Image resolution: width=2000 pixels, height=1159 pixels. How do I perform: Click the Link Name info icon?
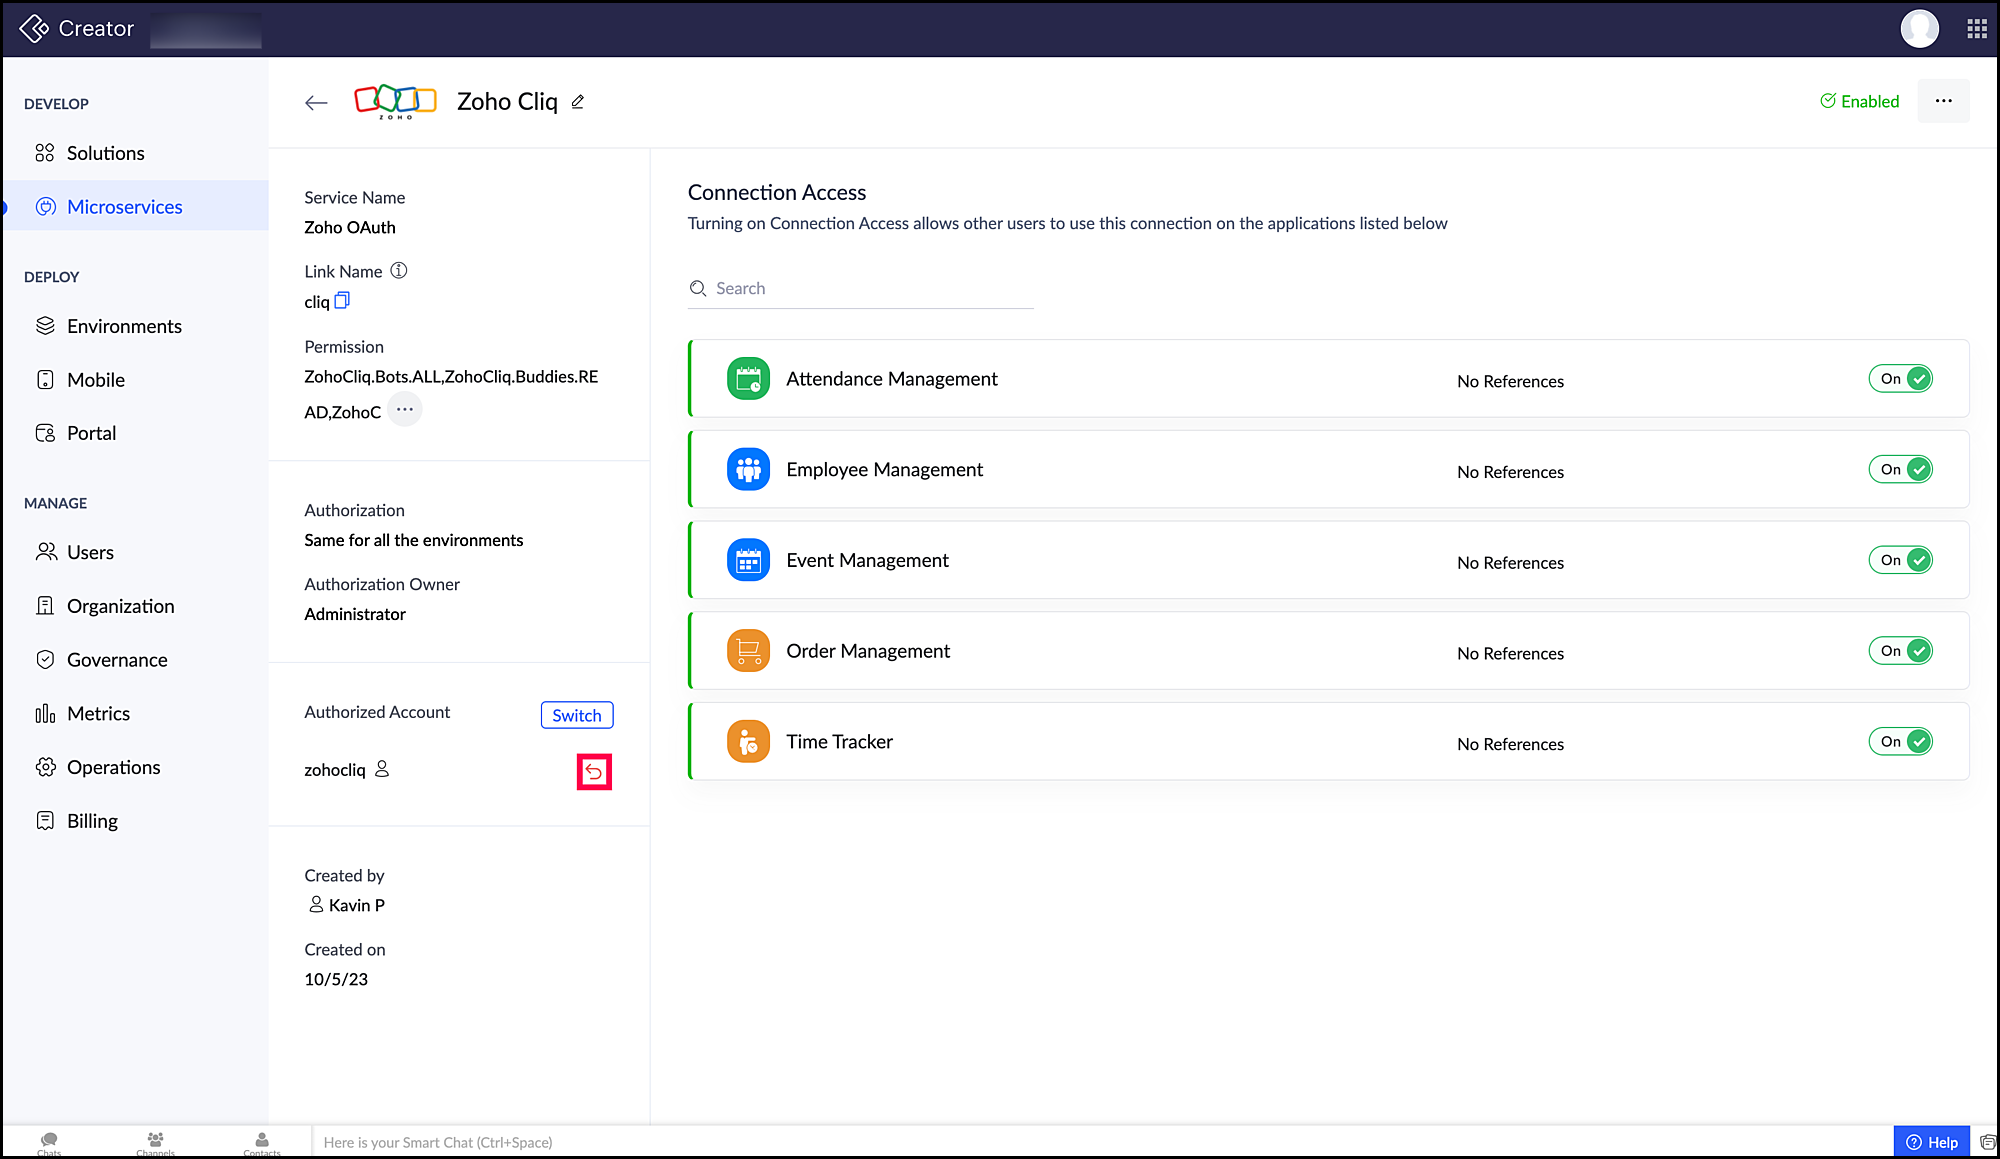click(399, 271)
